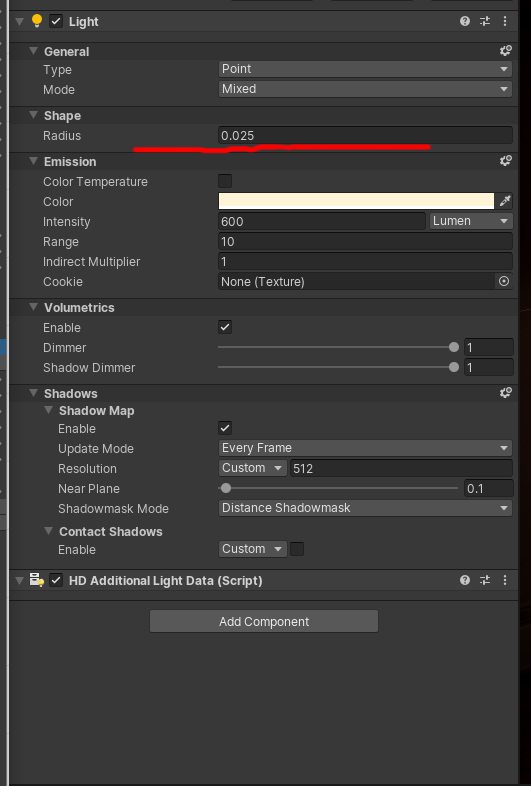Screen dimensions: 531x786
Task: Click the Radius input field
Action: 365,135
